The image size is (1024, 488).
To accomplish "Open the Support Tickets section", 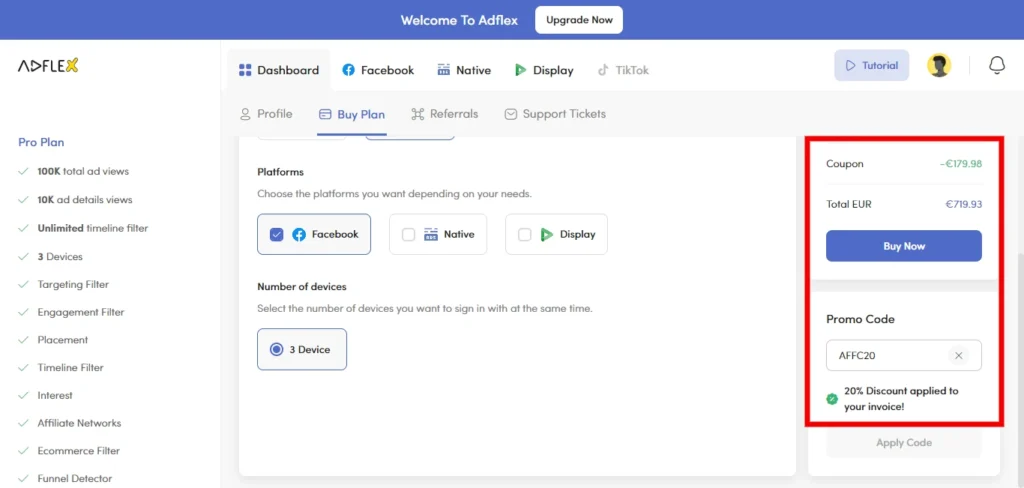I will click(x=555, y=114).
